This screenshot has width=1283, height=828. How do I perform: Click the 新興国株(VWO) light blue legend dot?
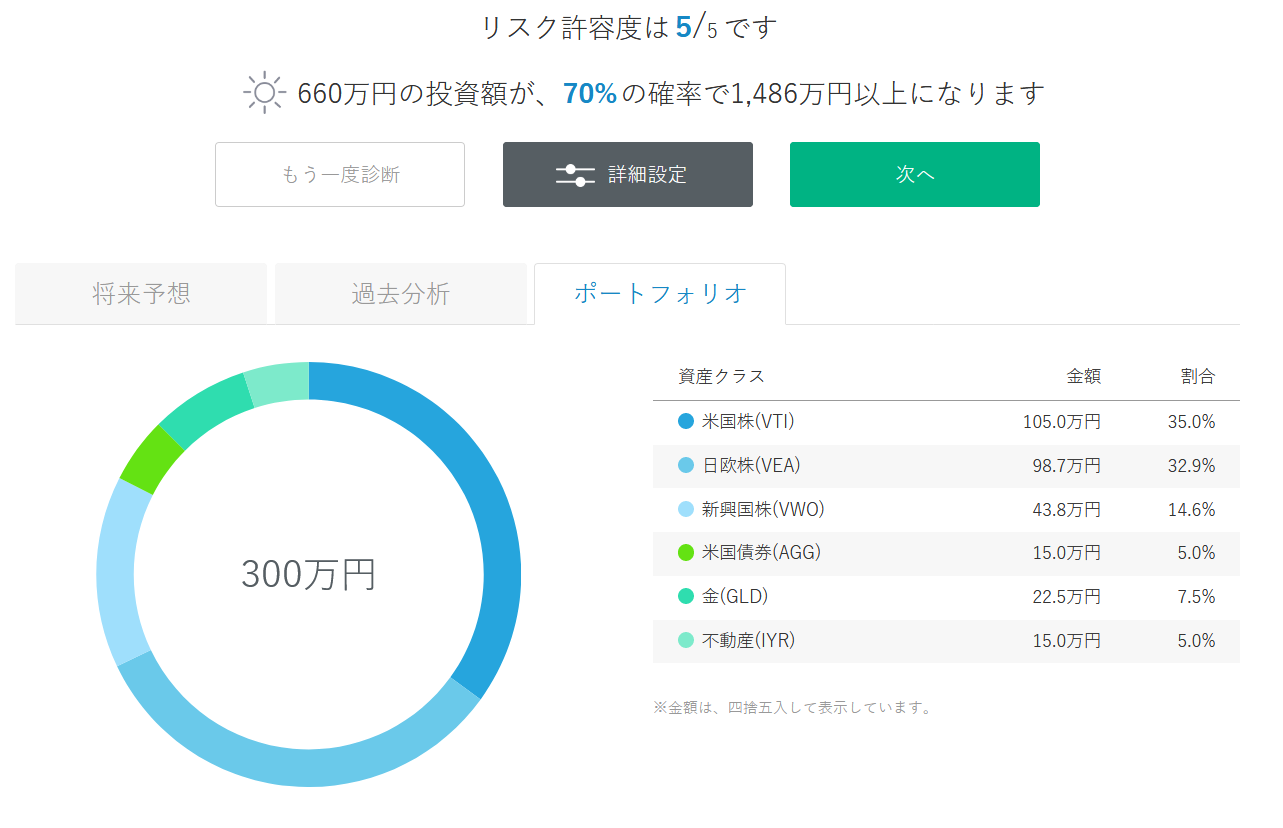[x=685, y=510]
